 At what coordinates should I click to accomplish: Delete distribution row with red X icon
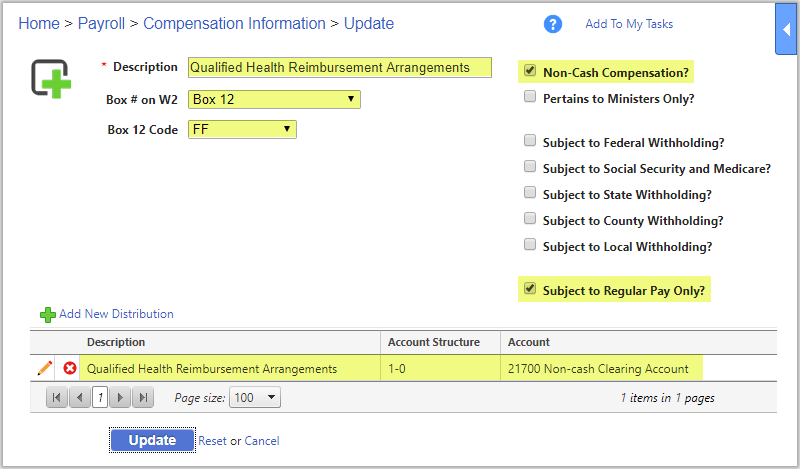tap(70, 368)
